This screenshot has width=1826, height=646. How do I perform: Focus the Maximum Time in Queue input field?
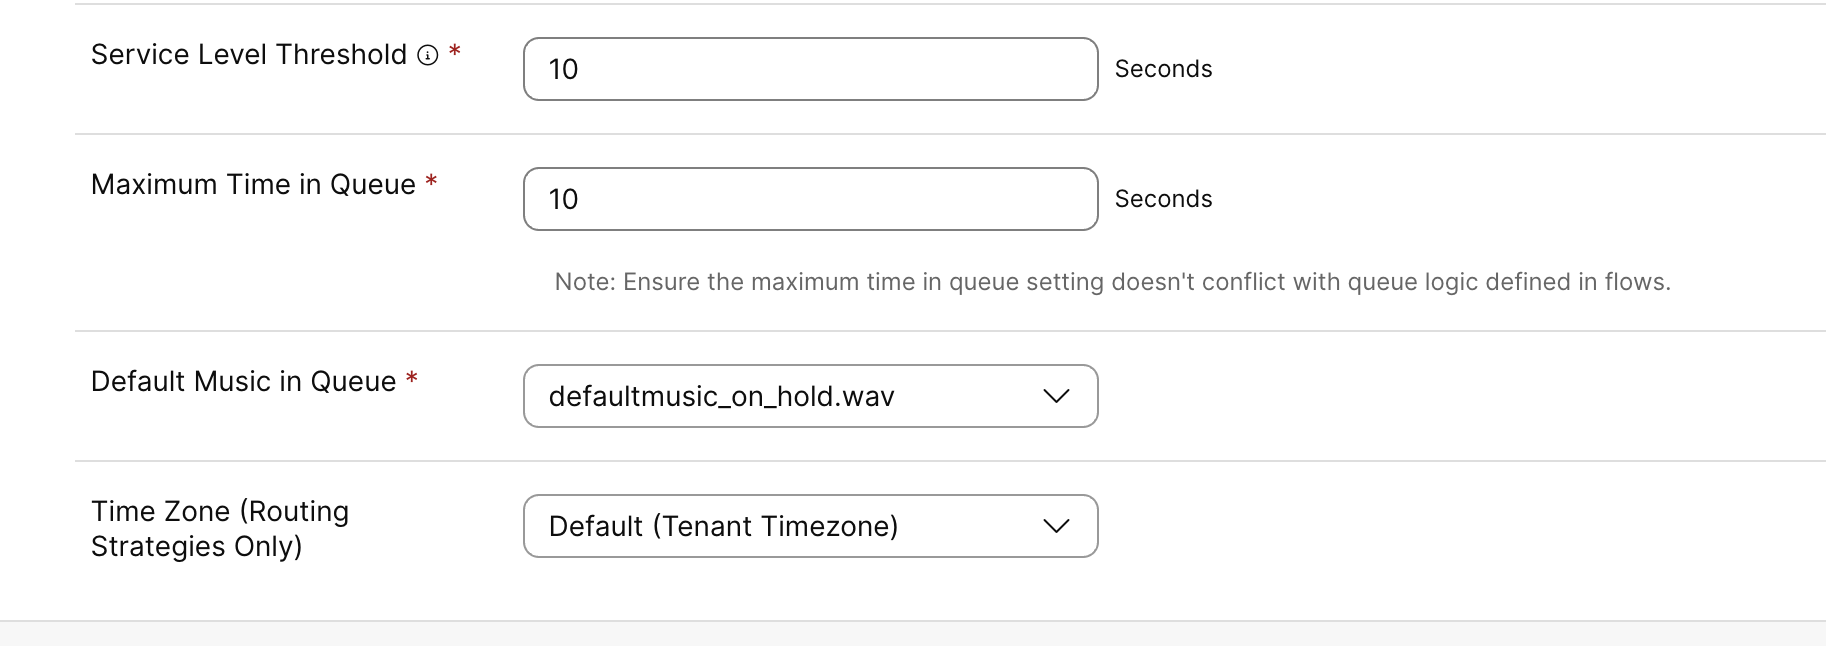(810, 199)
